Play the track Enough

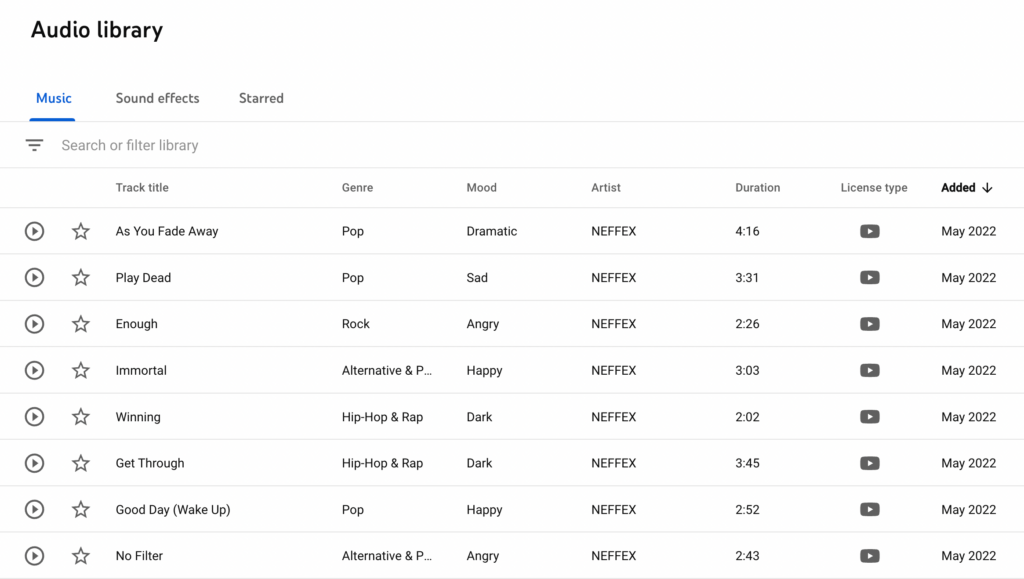click(35, 324)
